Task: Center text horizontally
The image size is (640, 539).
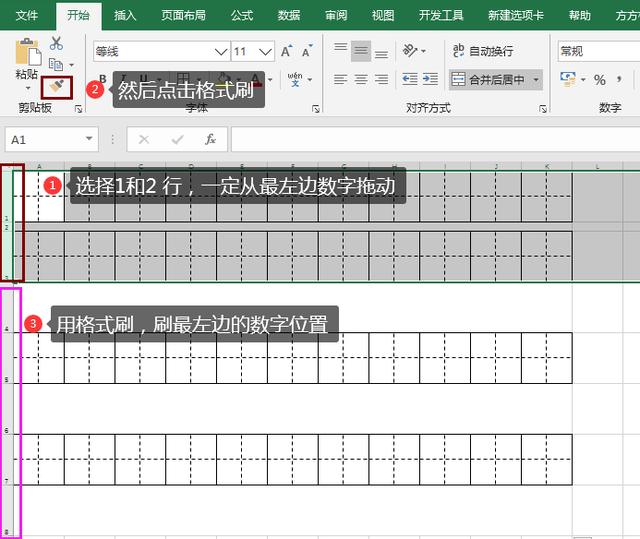Action: [x=361, y=79]
